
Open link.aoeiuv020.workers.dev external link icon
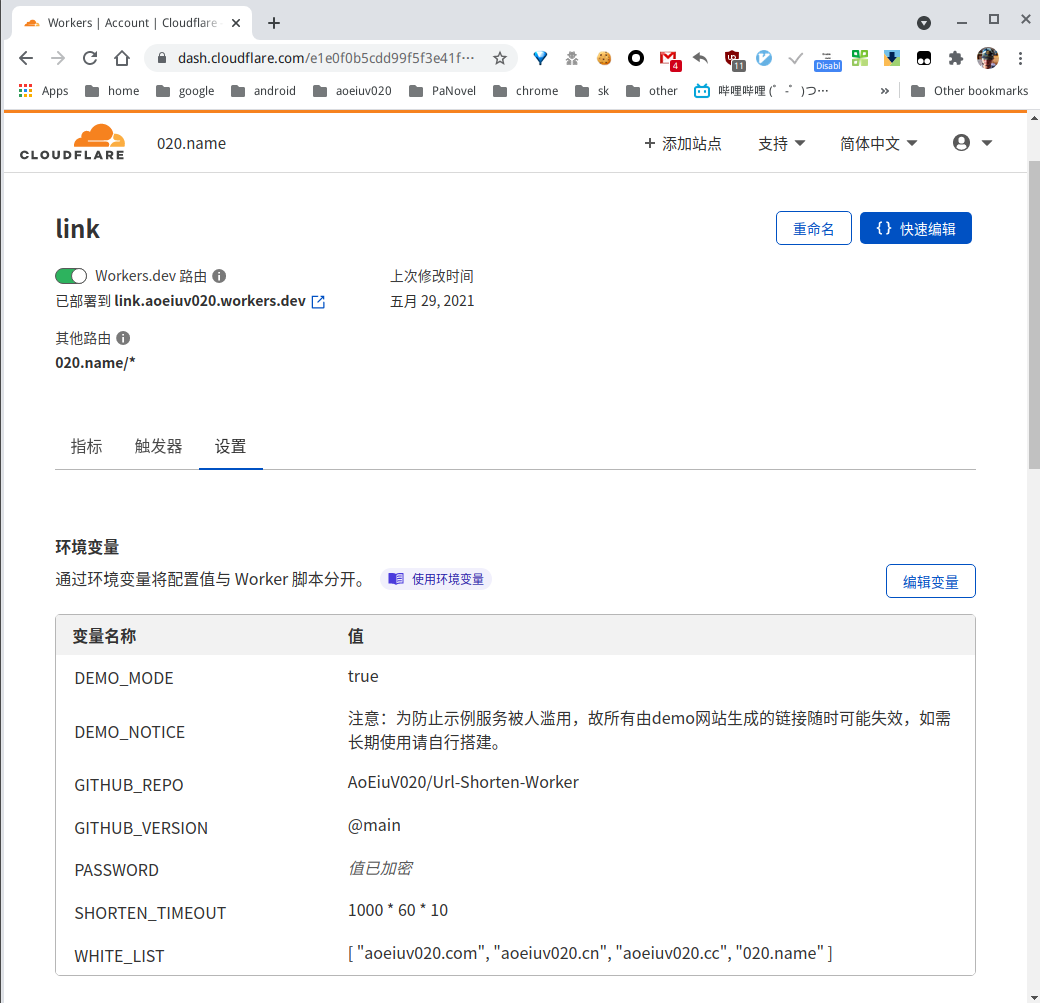pos(318,302)
